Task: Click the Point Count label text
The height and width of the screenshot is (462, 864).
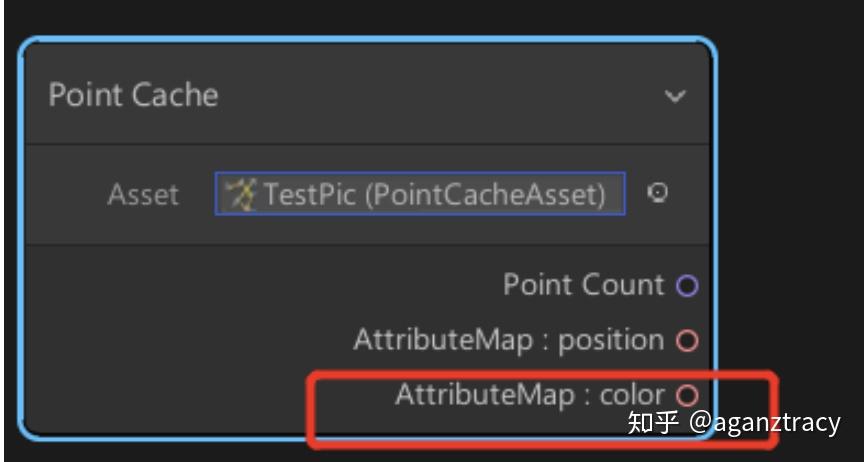Action: [x=583, y=285]
